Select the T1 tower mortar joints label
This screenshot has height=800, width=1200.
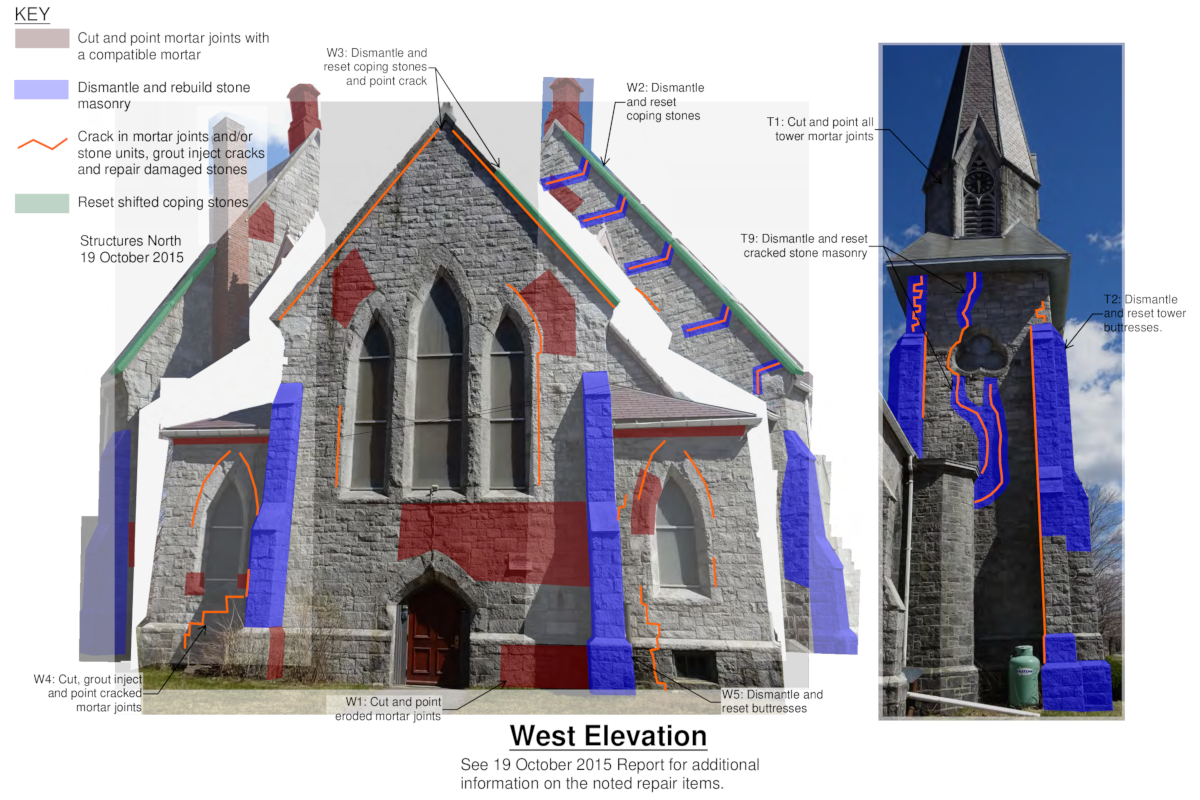click(820, 128)
